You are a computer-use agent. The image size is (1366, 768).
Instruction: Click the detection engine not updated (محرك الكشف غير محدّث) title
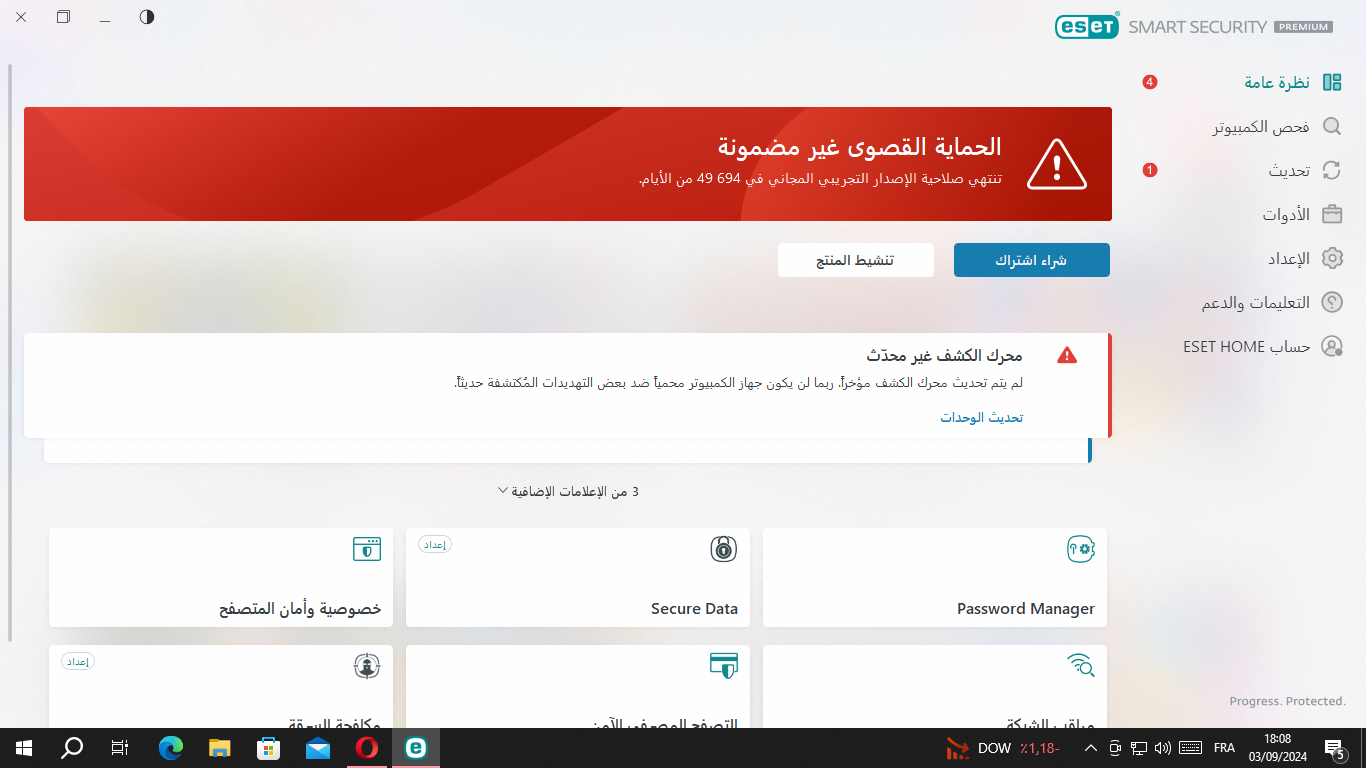point(944,355)
